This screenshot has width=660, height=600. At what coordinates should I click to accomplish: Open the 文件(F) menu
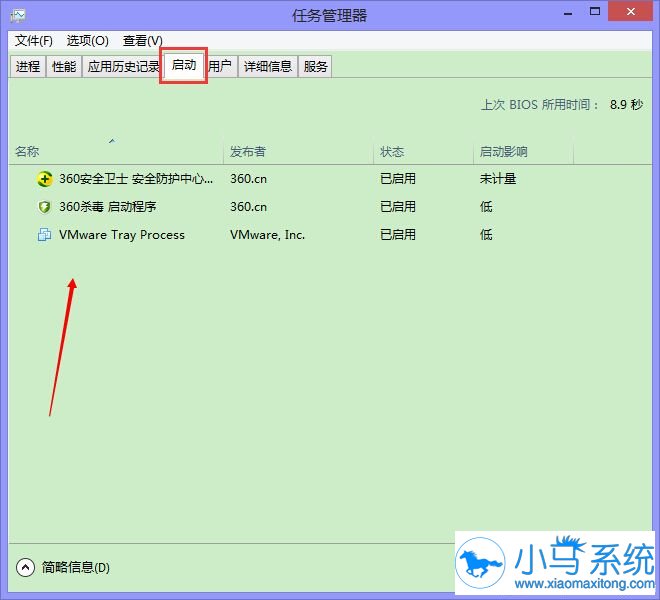[x=34, y=41]
